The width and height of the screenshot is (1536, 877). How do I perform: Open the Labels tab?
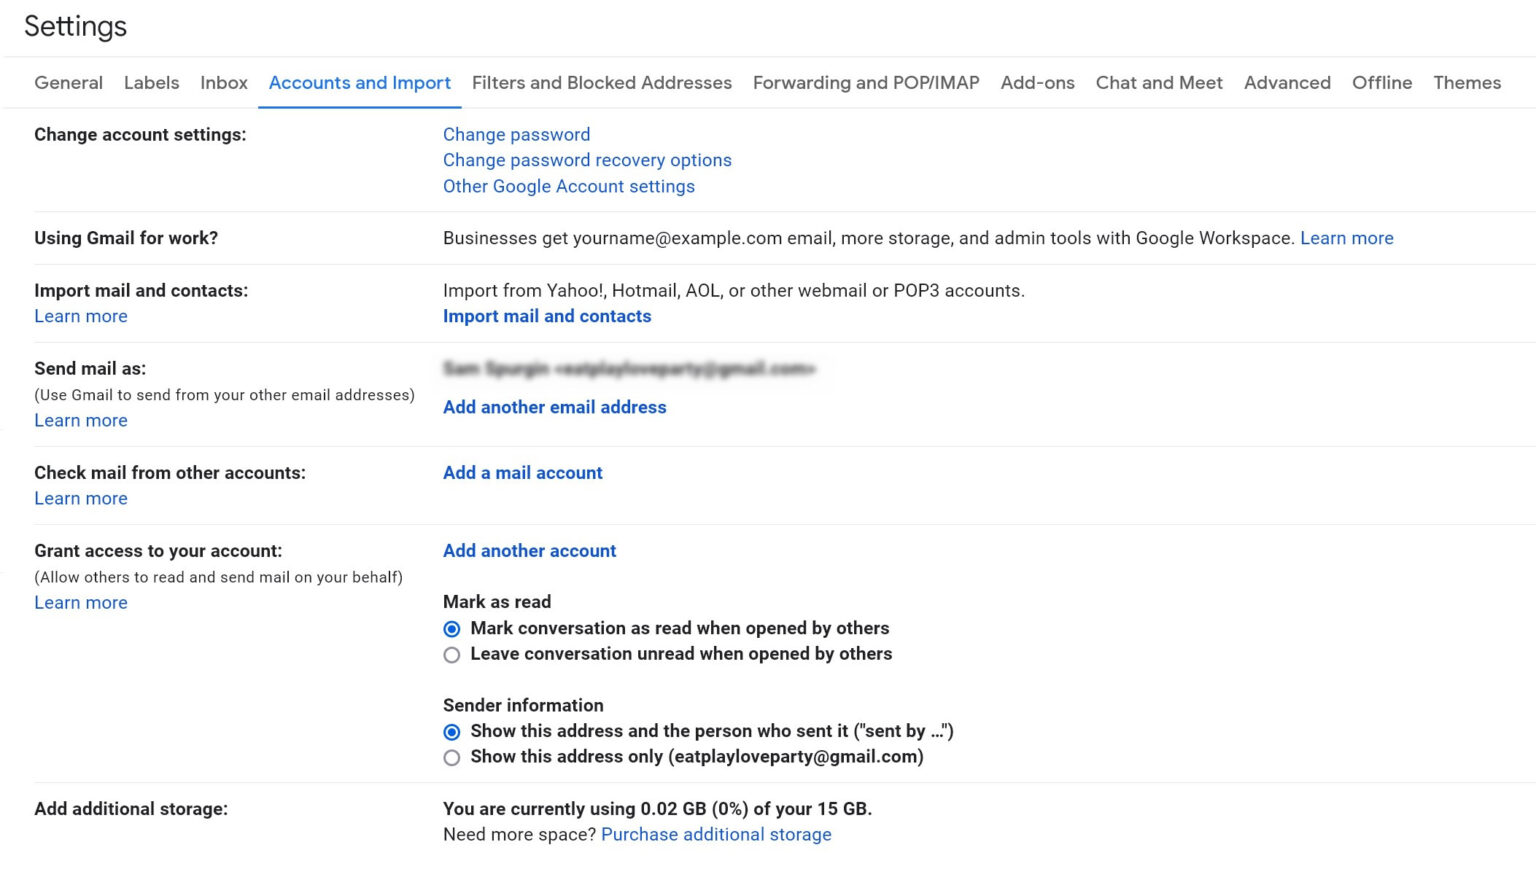point(151,83)
